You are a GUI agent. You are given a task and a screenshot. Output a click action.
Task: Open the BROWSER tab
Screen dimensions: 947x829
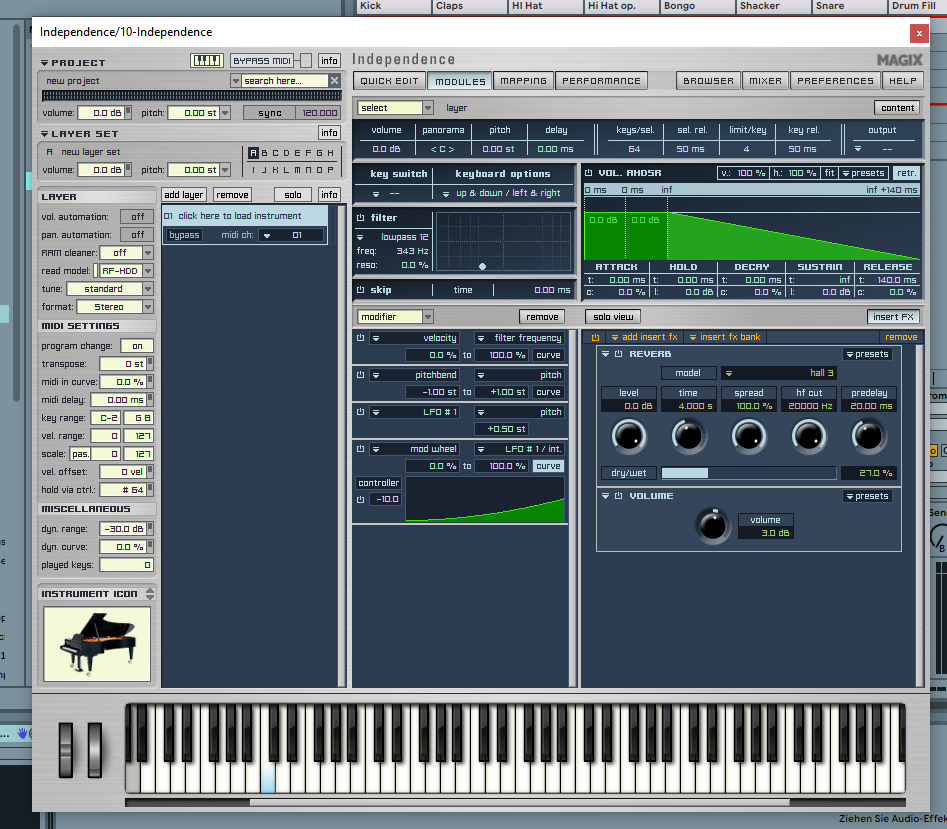(x=708, y=81)
